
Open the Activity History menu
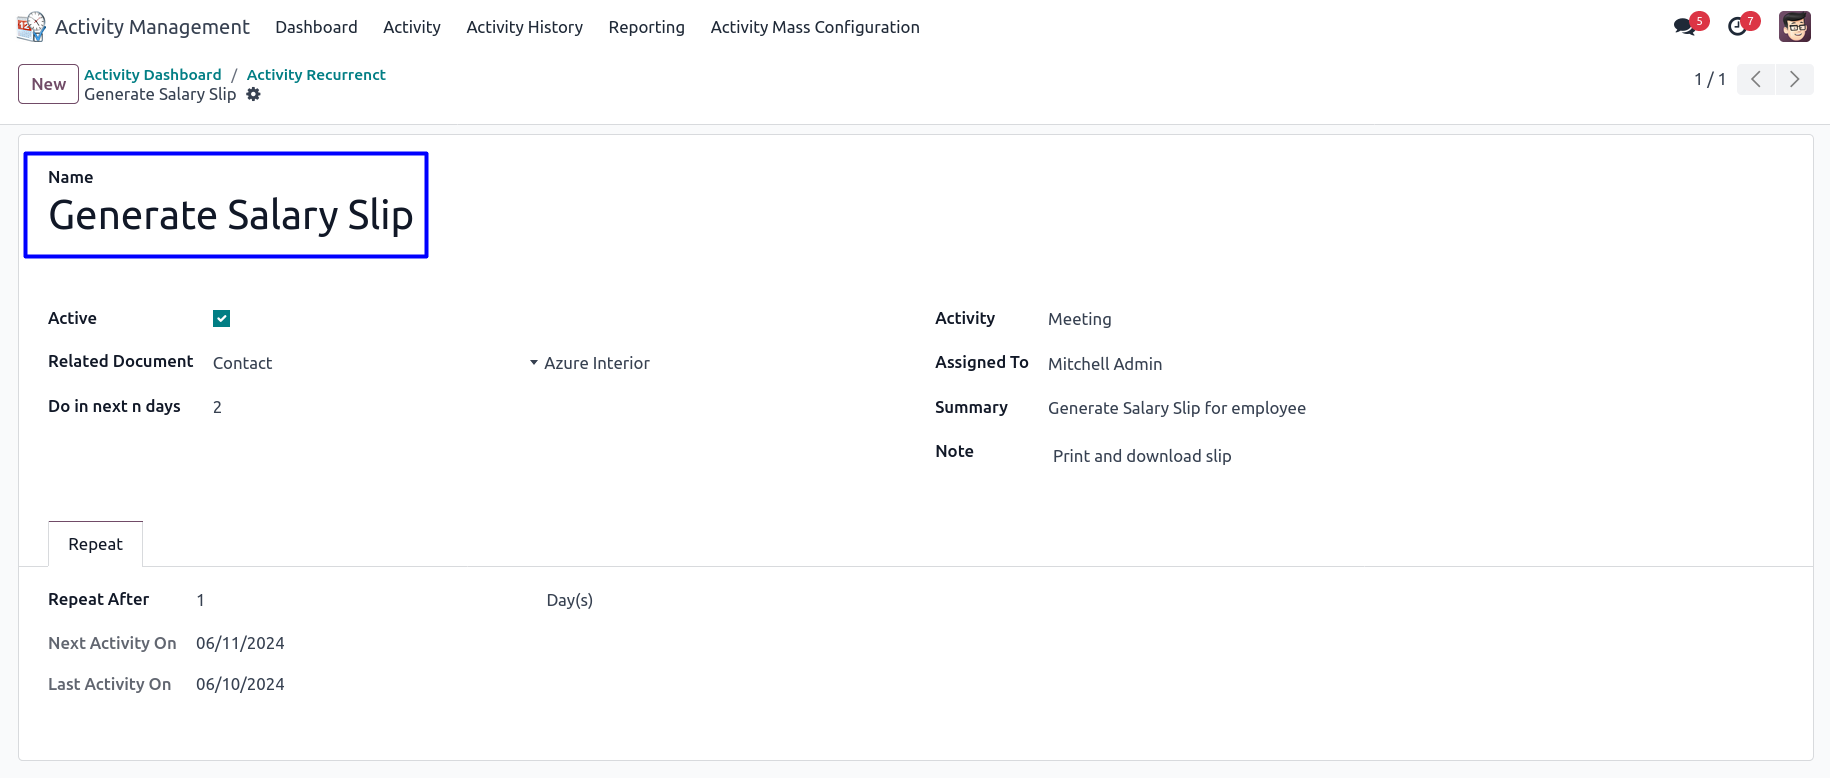point(524,27)
